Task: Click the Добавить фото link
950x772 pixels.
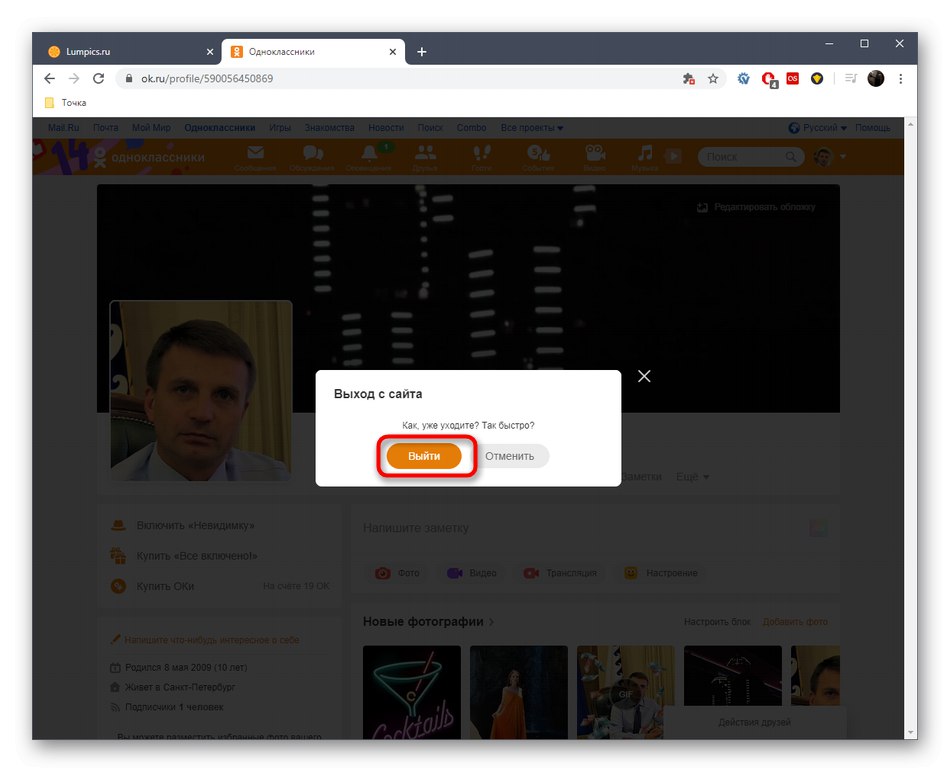Action: 795,621
